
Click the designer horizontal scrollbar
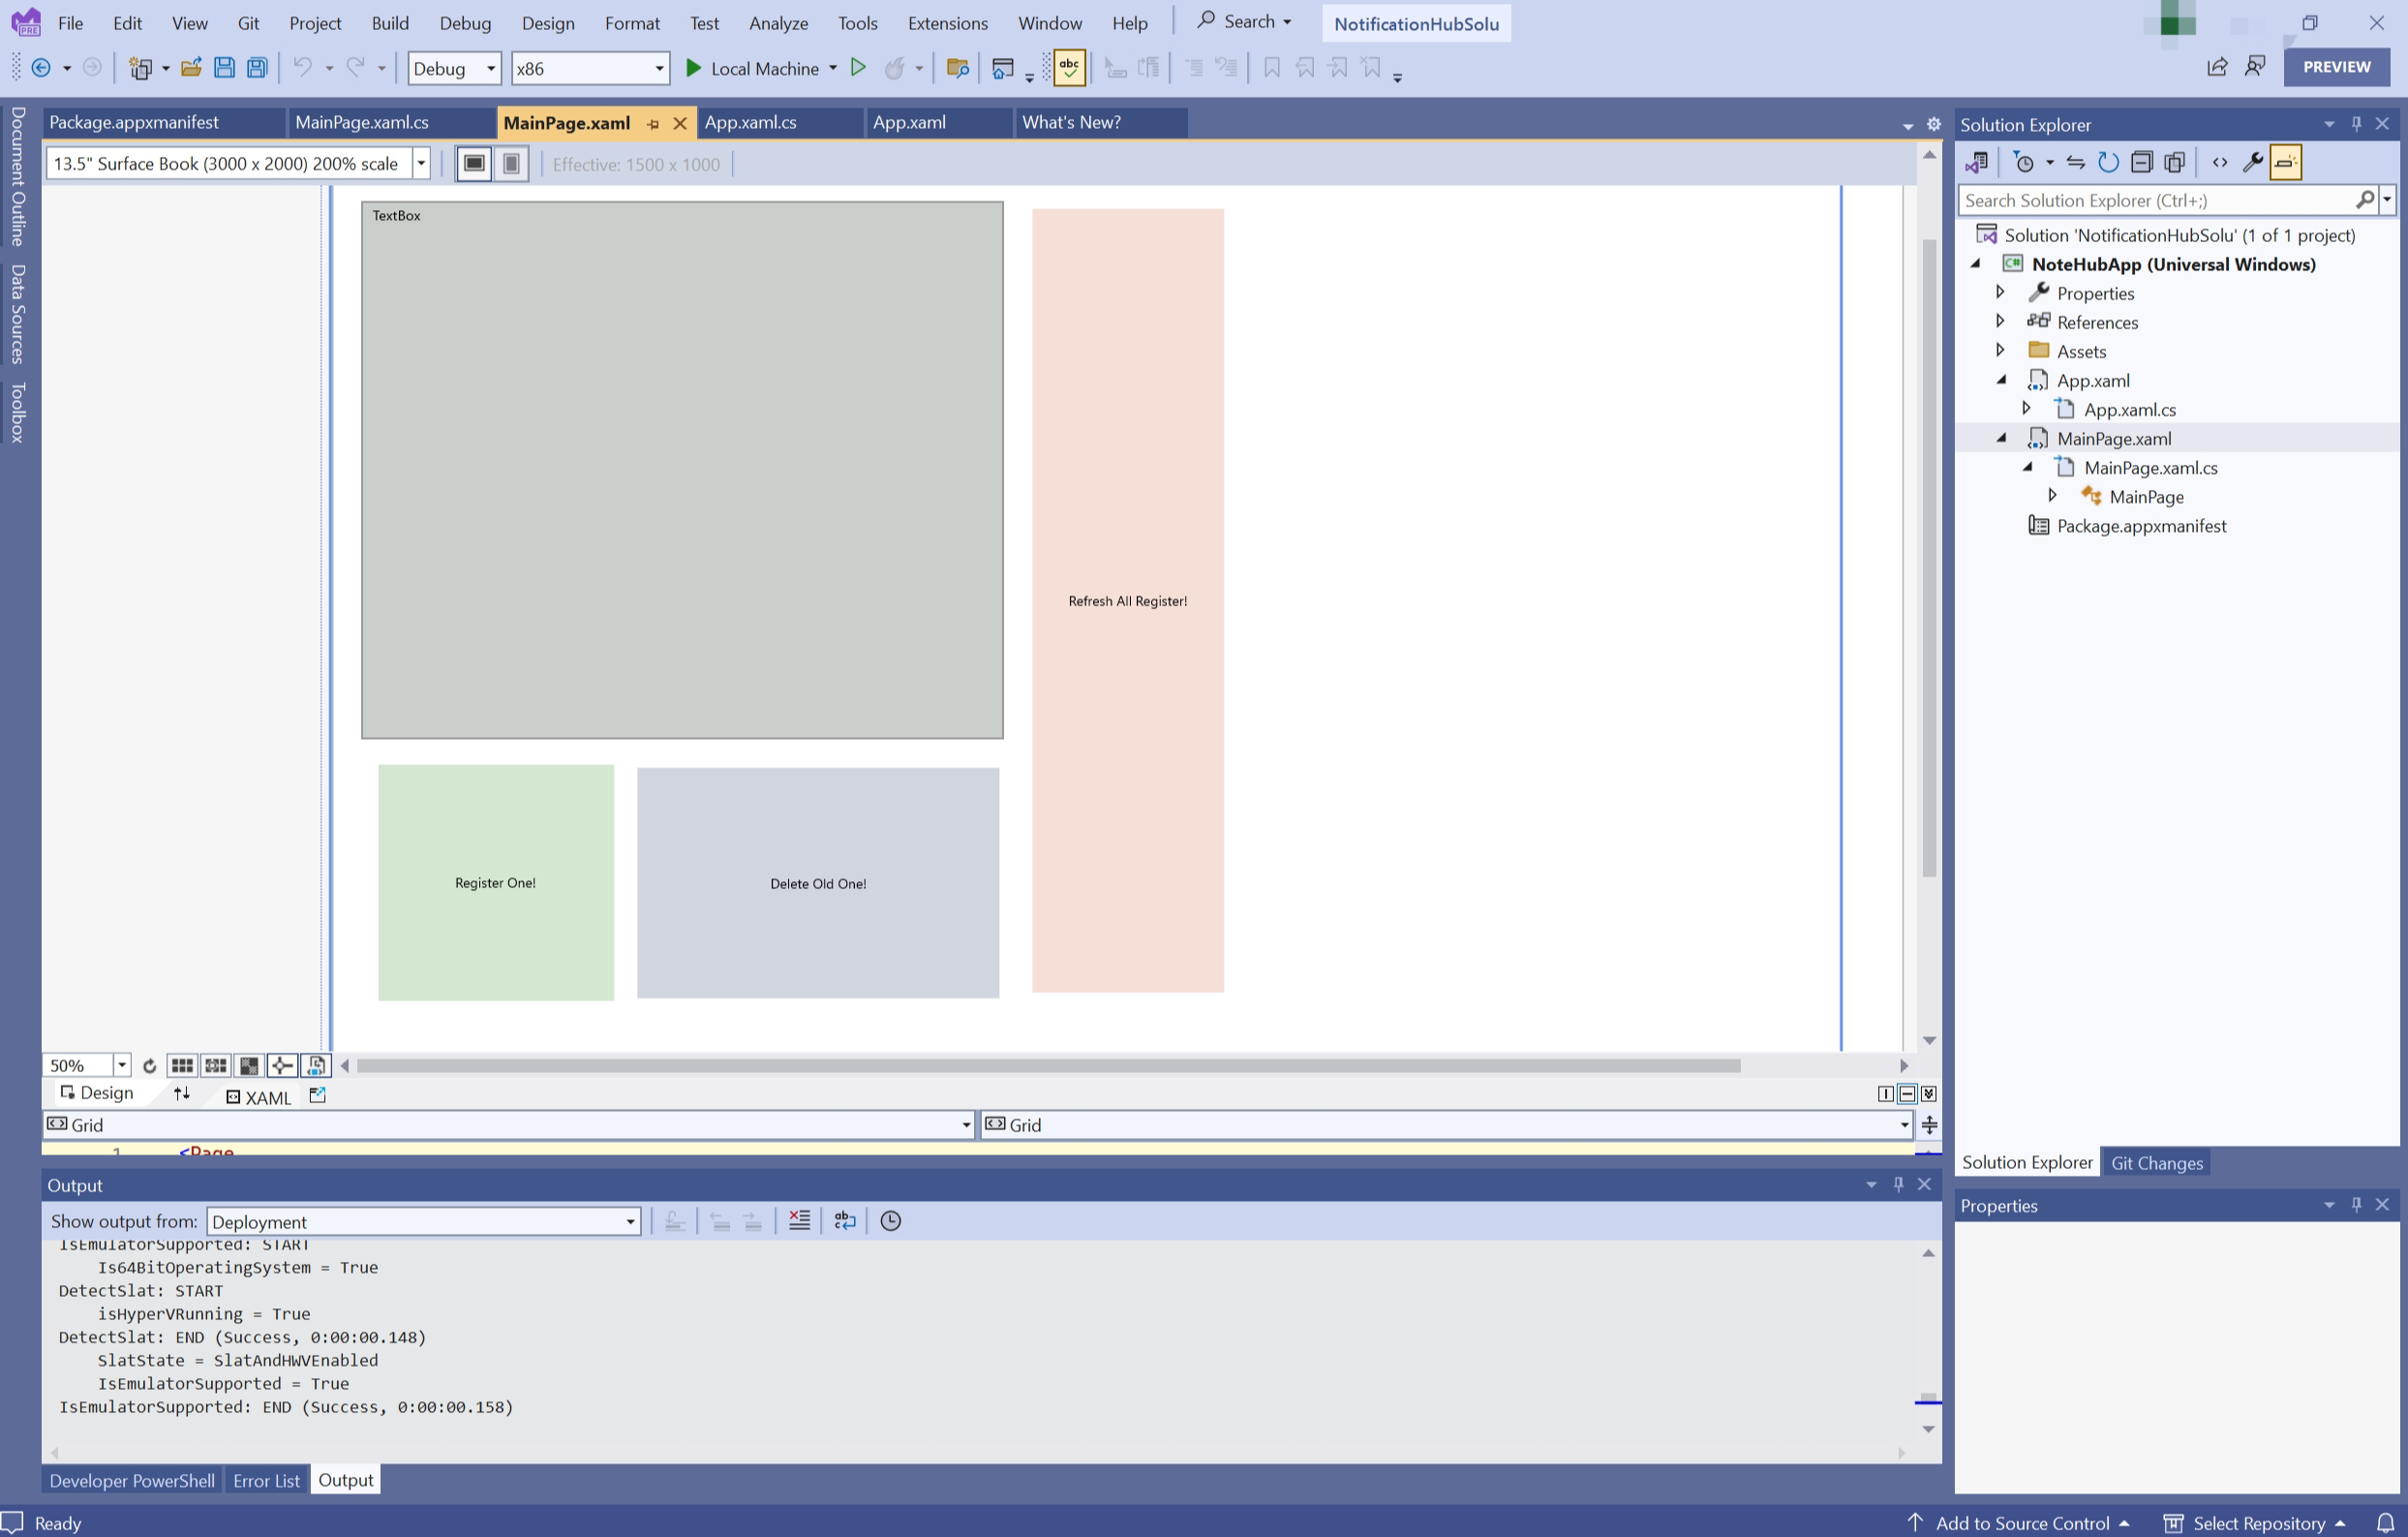1047,1065
